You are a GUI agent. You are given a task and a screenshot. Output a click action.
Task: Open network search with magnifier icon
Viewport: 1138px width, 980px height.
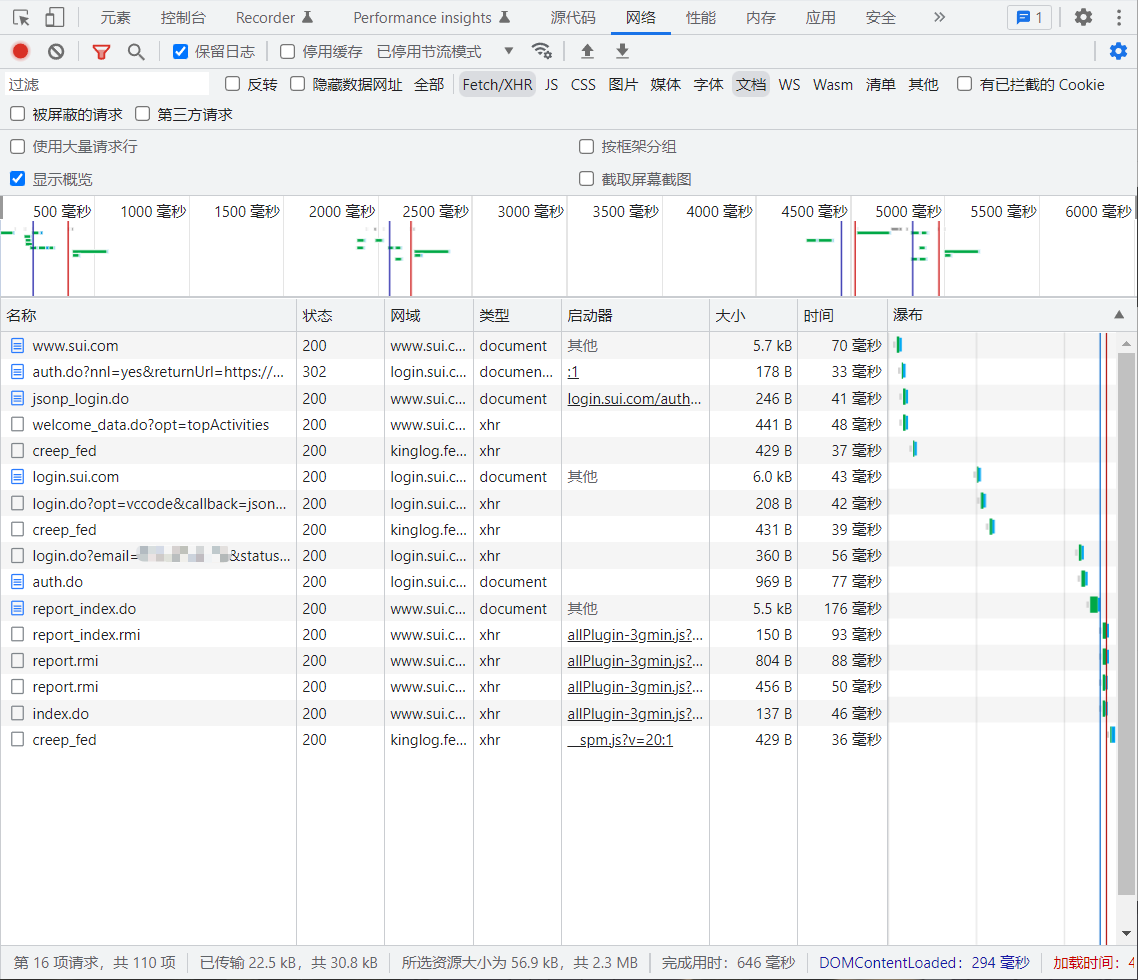136,51
